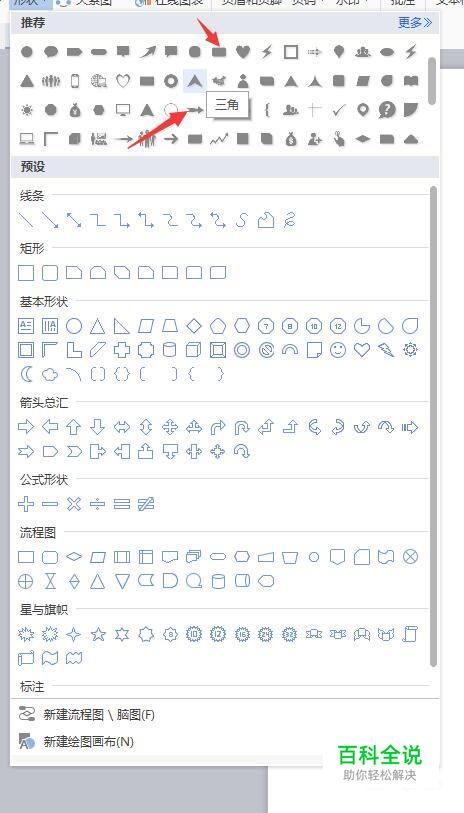Pick the smiley face basic shape
The image size is (464, 813).
pyautogui.click(x=338, y=351)
